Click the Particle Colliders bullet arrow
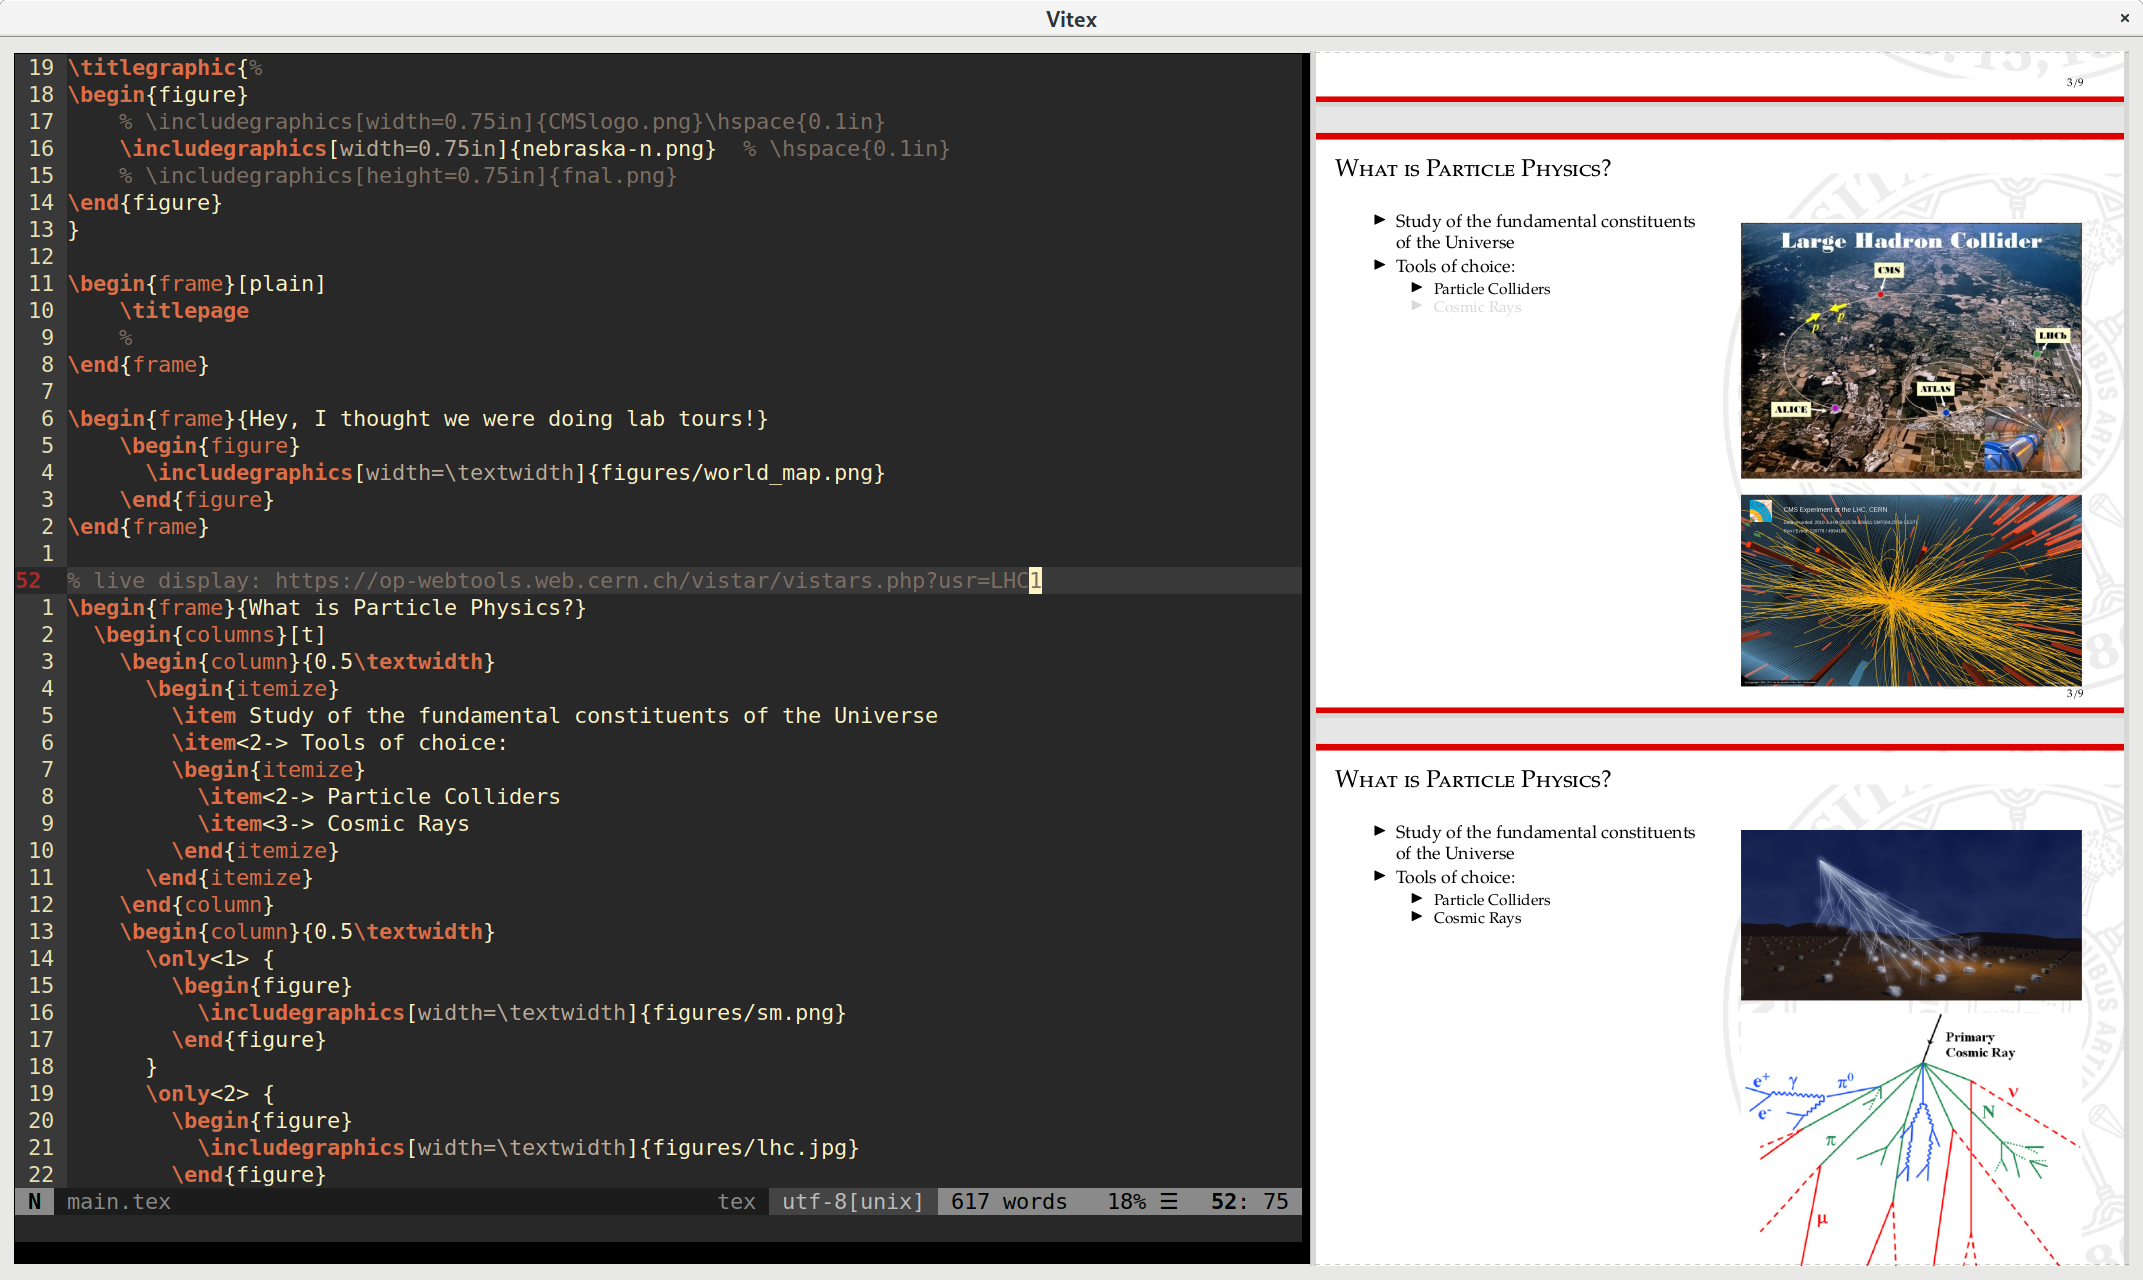 (1417, 288)
